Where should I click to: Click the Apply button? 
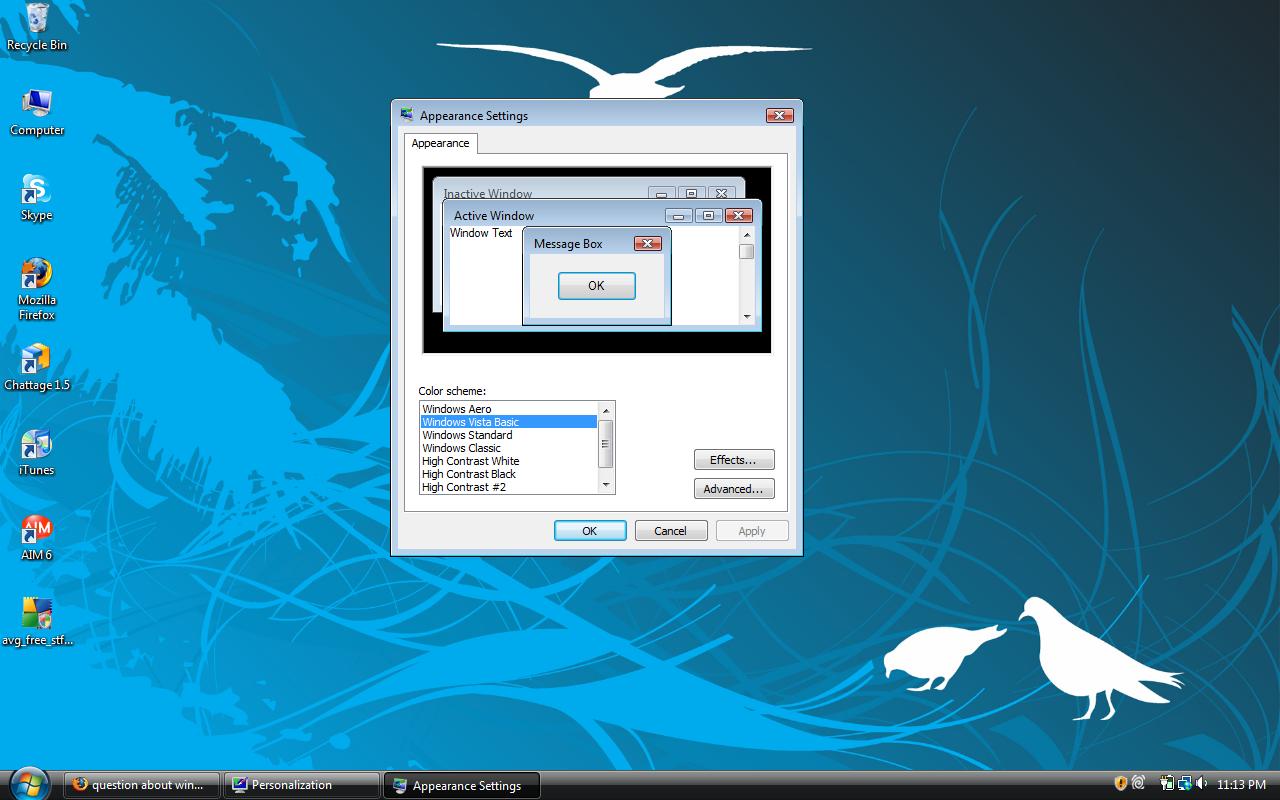pos(752,531)
